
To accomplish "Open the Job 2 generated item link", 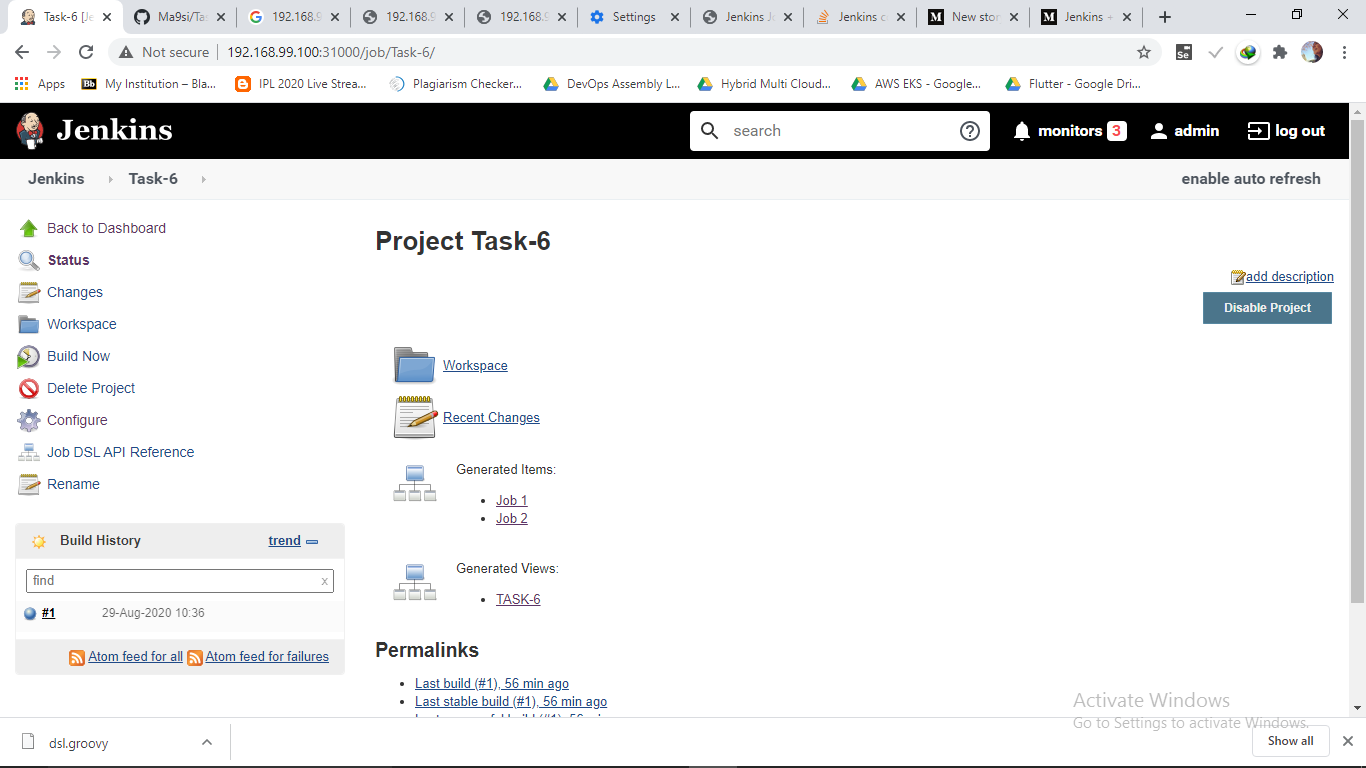I will click(x=512, y=518).
